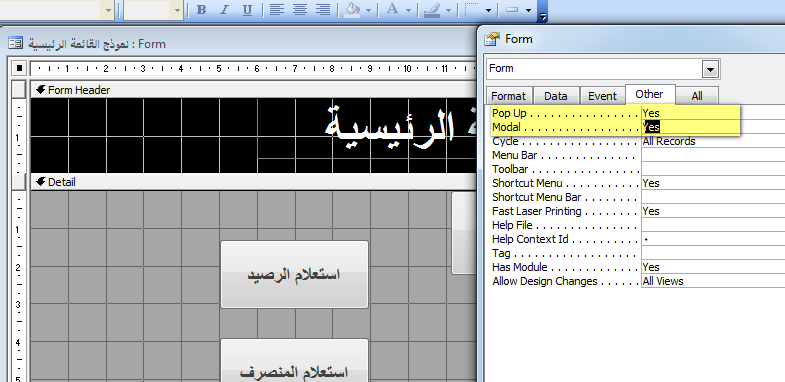Click the Pop Up property value field
This screenshot has height=382, width=785.
pos(713,113)
